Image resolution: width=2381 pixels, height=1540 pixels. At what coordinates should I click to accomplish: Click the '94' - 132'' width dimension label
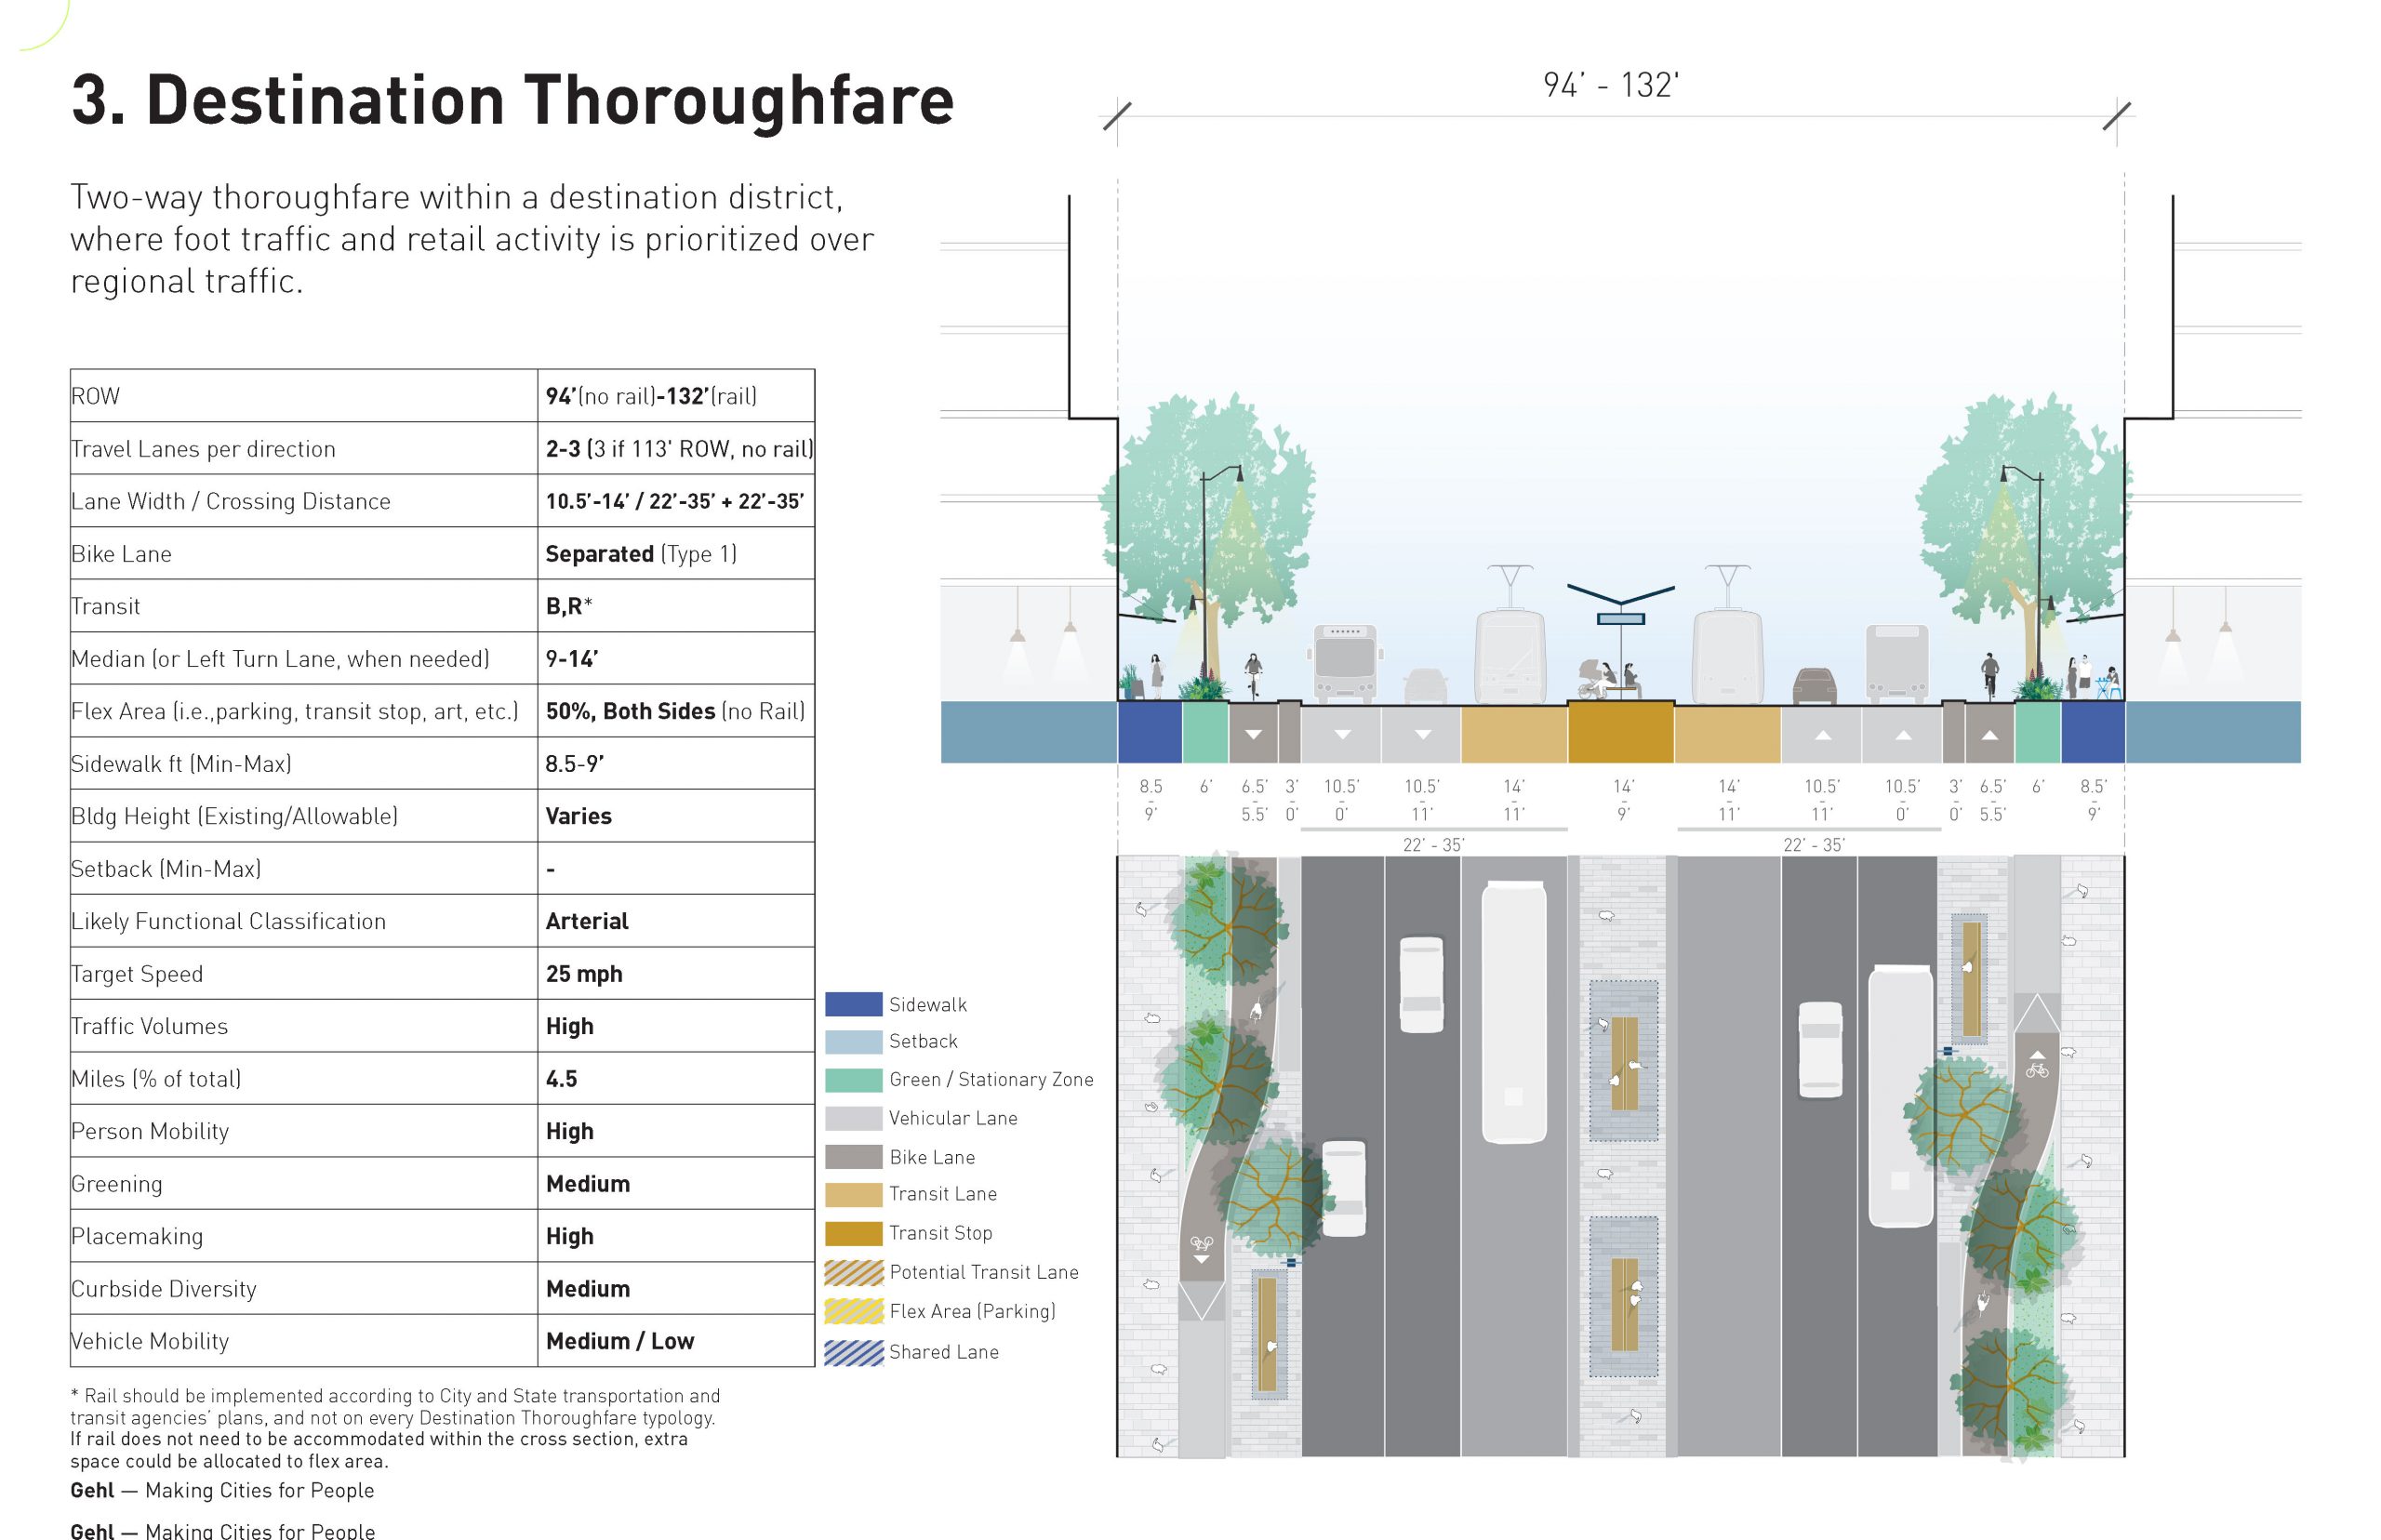click(x=1610, y=85)
